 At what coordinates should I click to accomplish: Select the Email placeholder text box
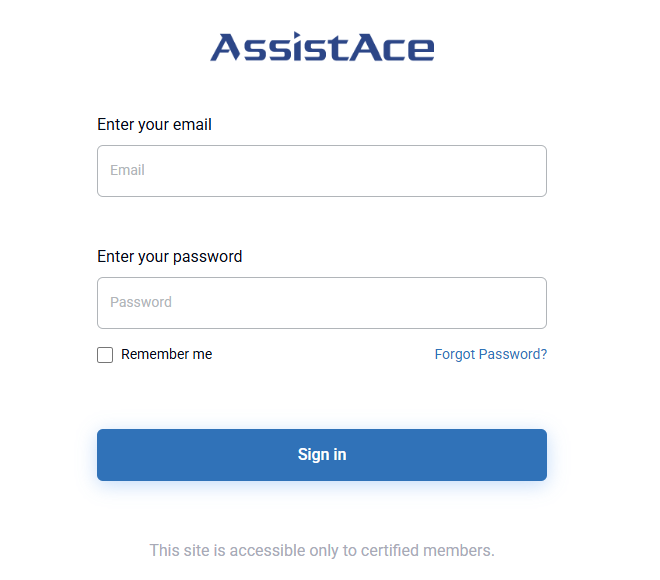click(x=322, y=171)
